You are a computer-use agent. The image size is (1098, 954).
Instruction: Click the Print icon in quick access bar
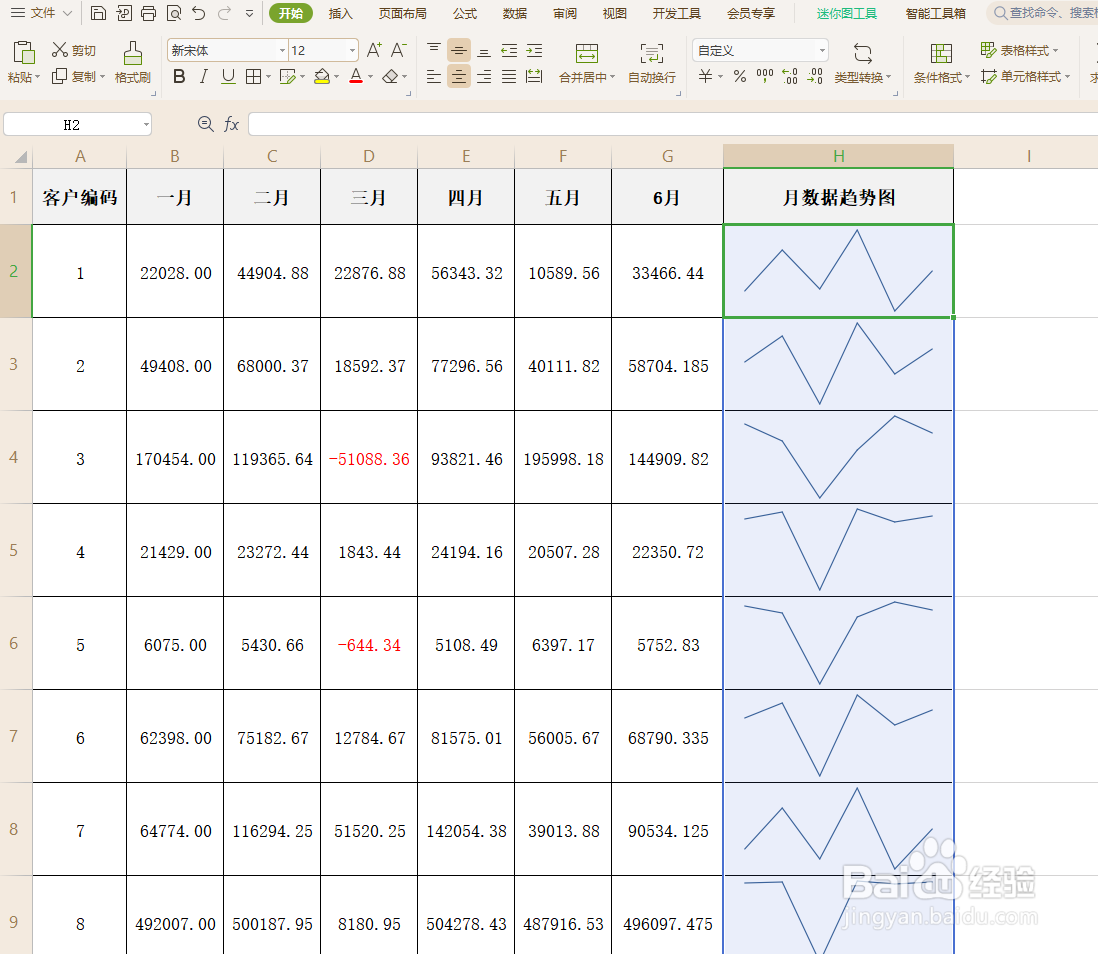coord(148,13)
